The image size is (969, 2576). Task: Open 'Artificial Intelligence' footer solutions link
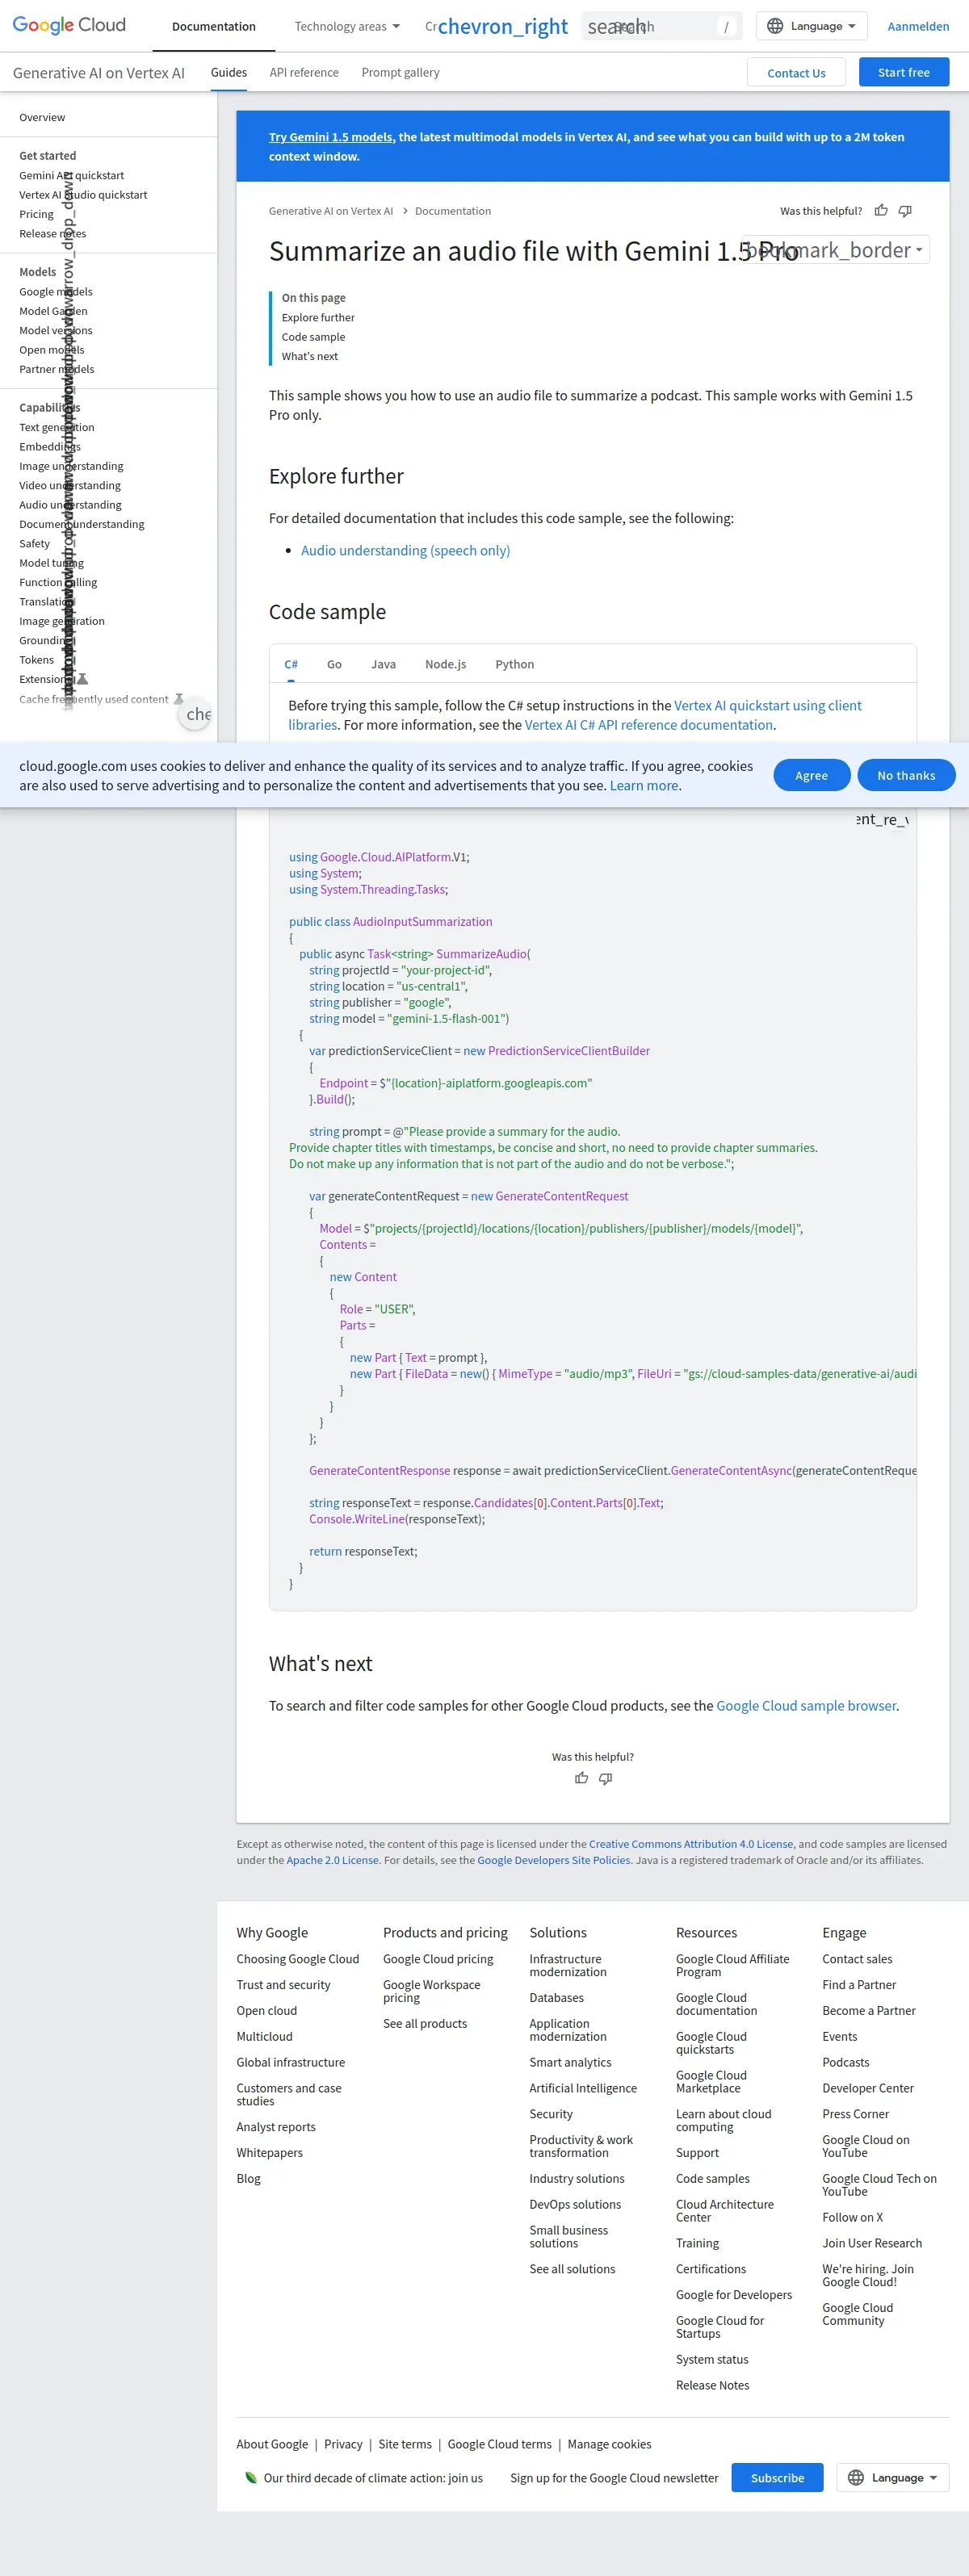point(583,2088)
